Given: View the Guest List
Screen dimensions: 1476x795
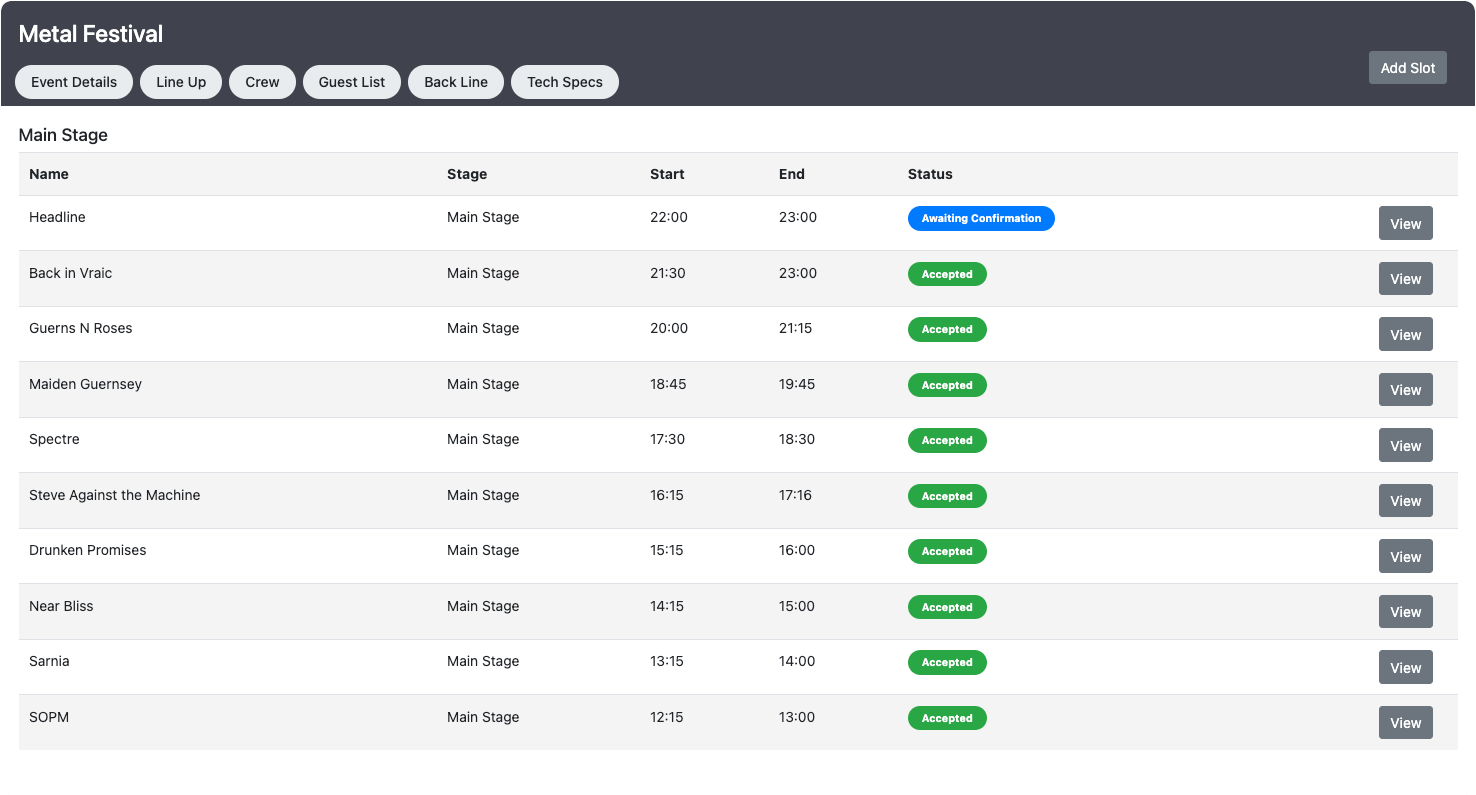Looking at the screenshot, I should 351,82.
